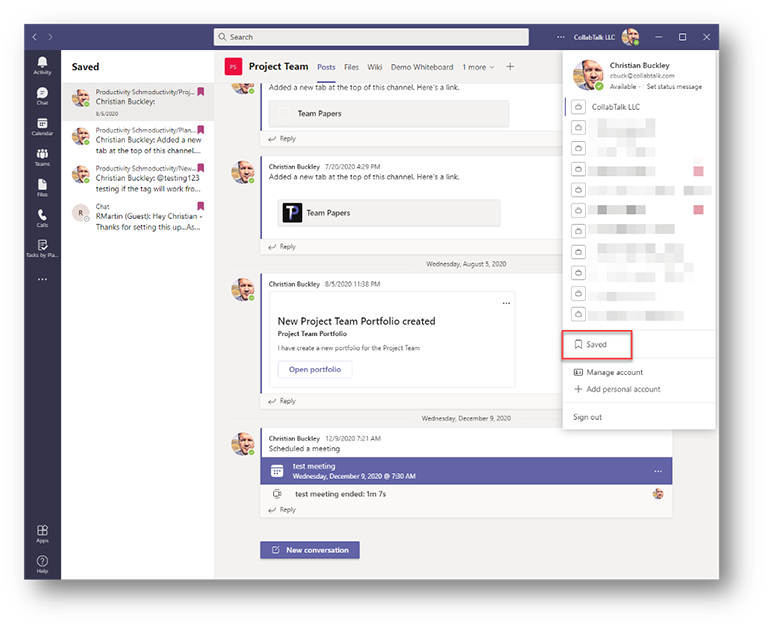
Task: Unsave bookmark on Productivity Schmoductivity/Proj item
Action: (x=200, y=92)
